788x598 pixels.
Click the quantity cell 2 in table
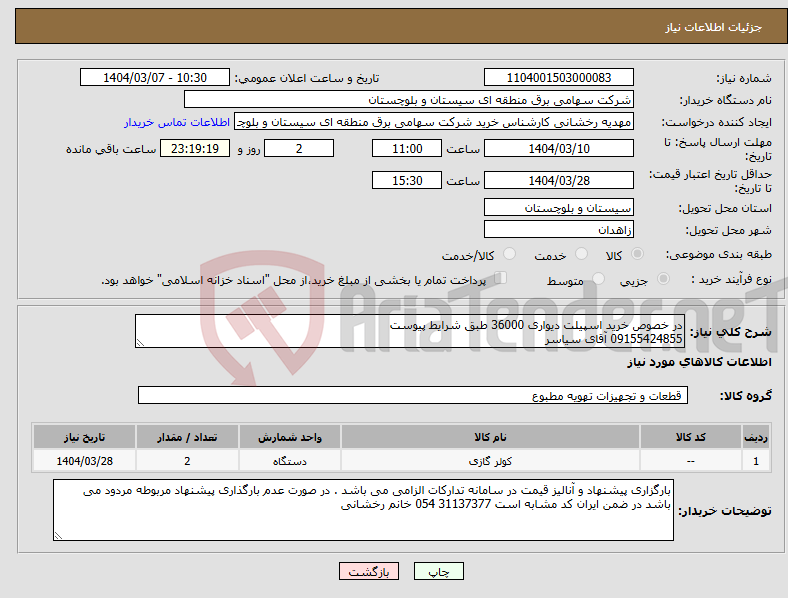click(187, 461)
